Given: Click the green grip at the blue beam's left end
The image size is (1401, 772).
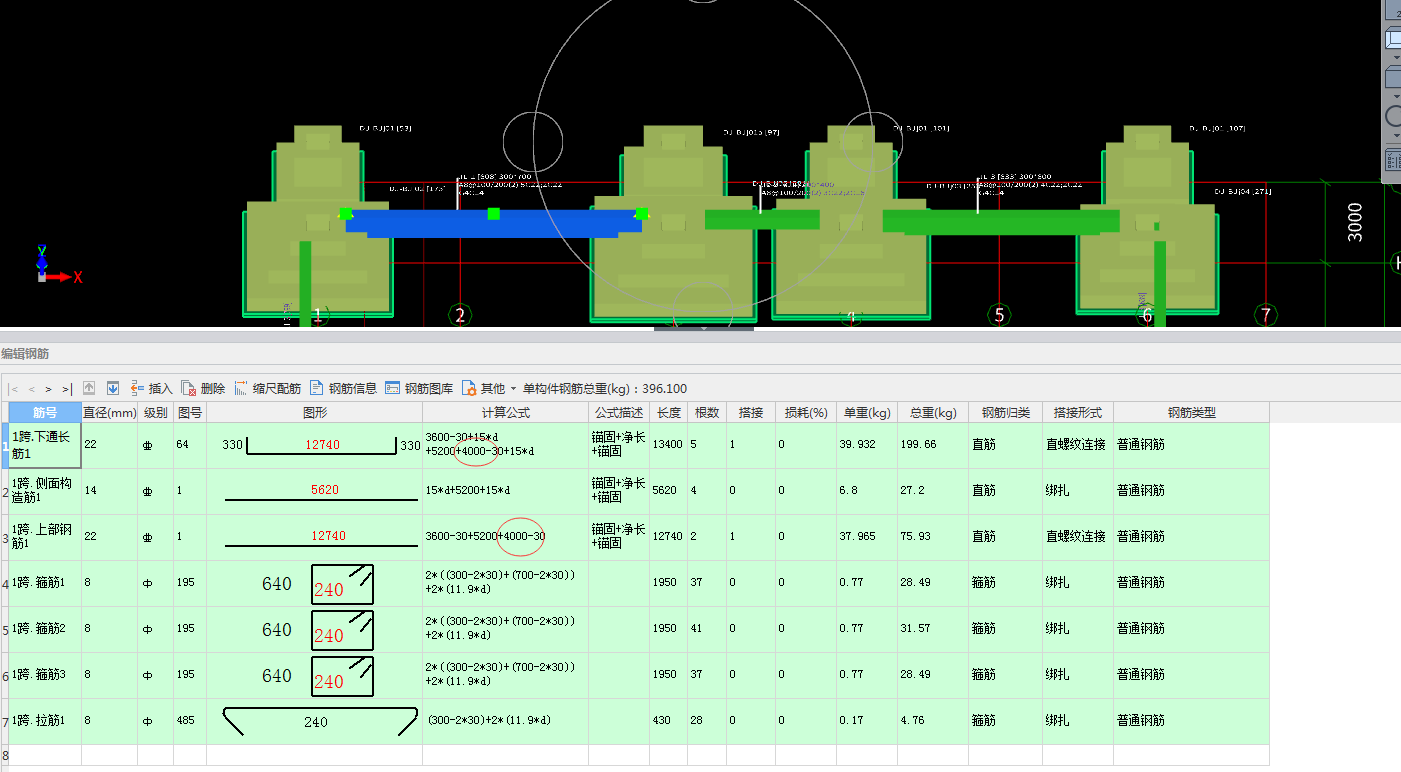Looking at the screenshot, I should (346, 214).
